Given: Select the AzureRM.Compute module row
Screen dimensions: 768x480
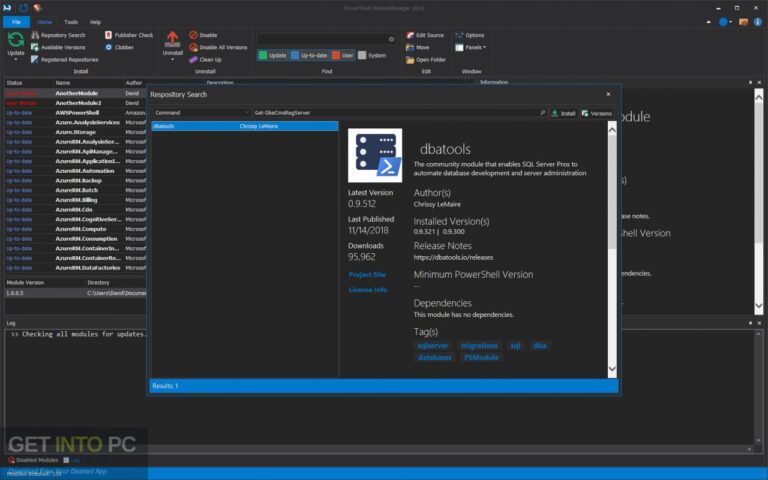Looking at the screenshot, I should pos(76,229).
